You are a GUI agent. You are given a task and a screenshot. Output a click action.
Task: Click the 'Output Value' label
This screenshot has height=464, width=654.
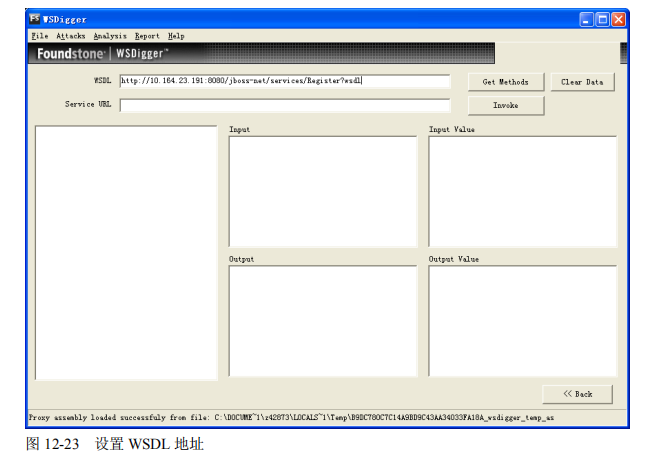point(454,259)
